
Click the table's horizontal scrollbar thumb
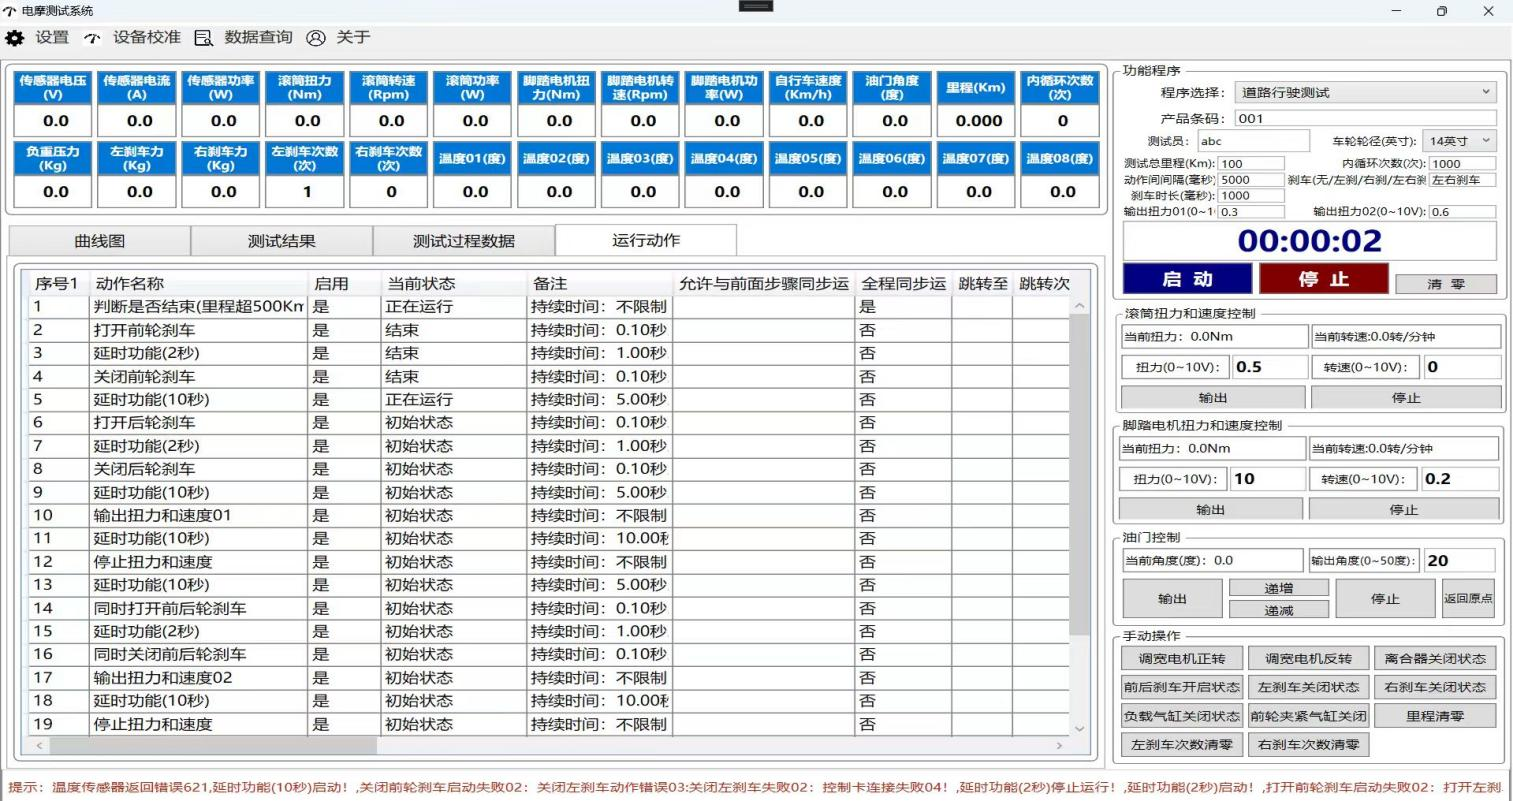click(x=212, y=746)
